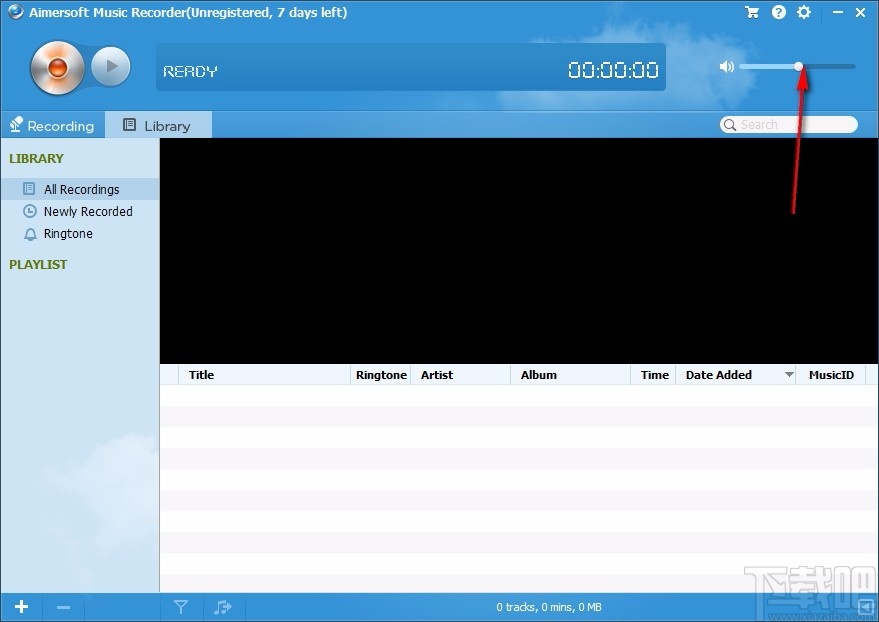This screenshot has height=622, width=879.
Task: Remove item using minus button
Action: point(63,607)
